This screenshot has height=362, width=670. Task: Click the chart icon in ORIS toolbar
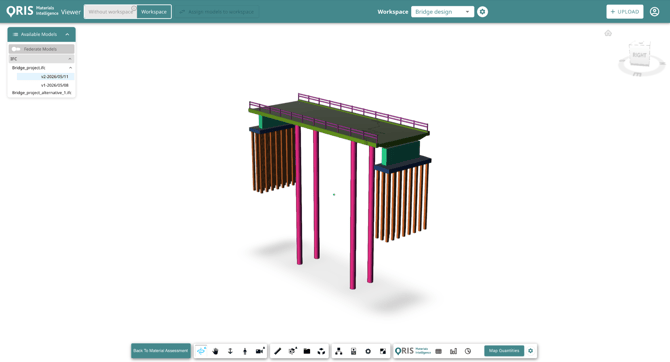(453, 351)
